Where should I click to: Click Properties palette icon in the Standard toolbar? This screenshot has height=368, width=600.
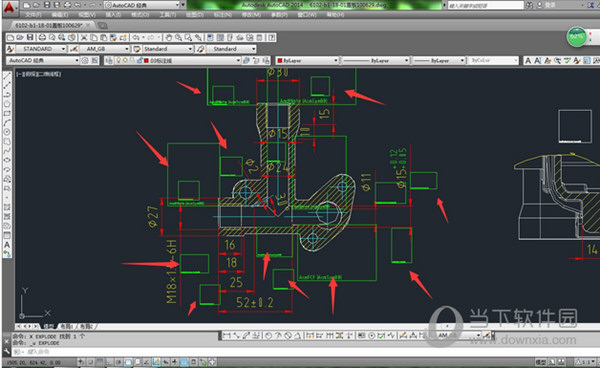pos(210,37)
